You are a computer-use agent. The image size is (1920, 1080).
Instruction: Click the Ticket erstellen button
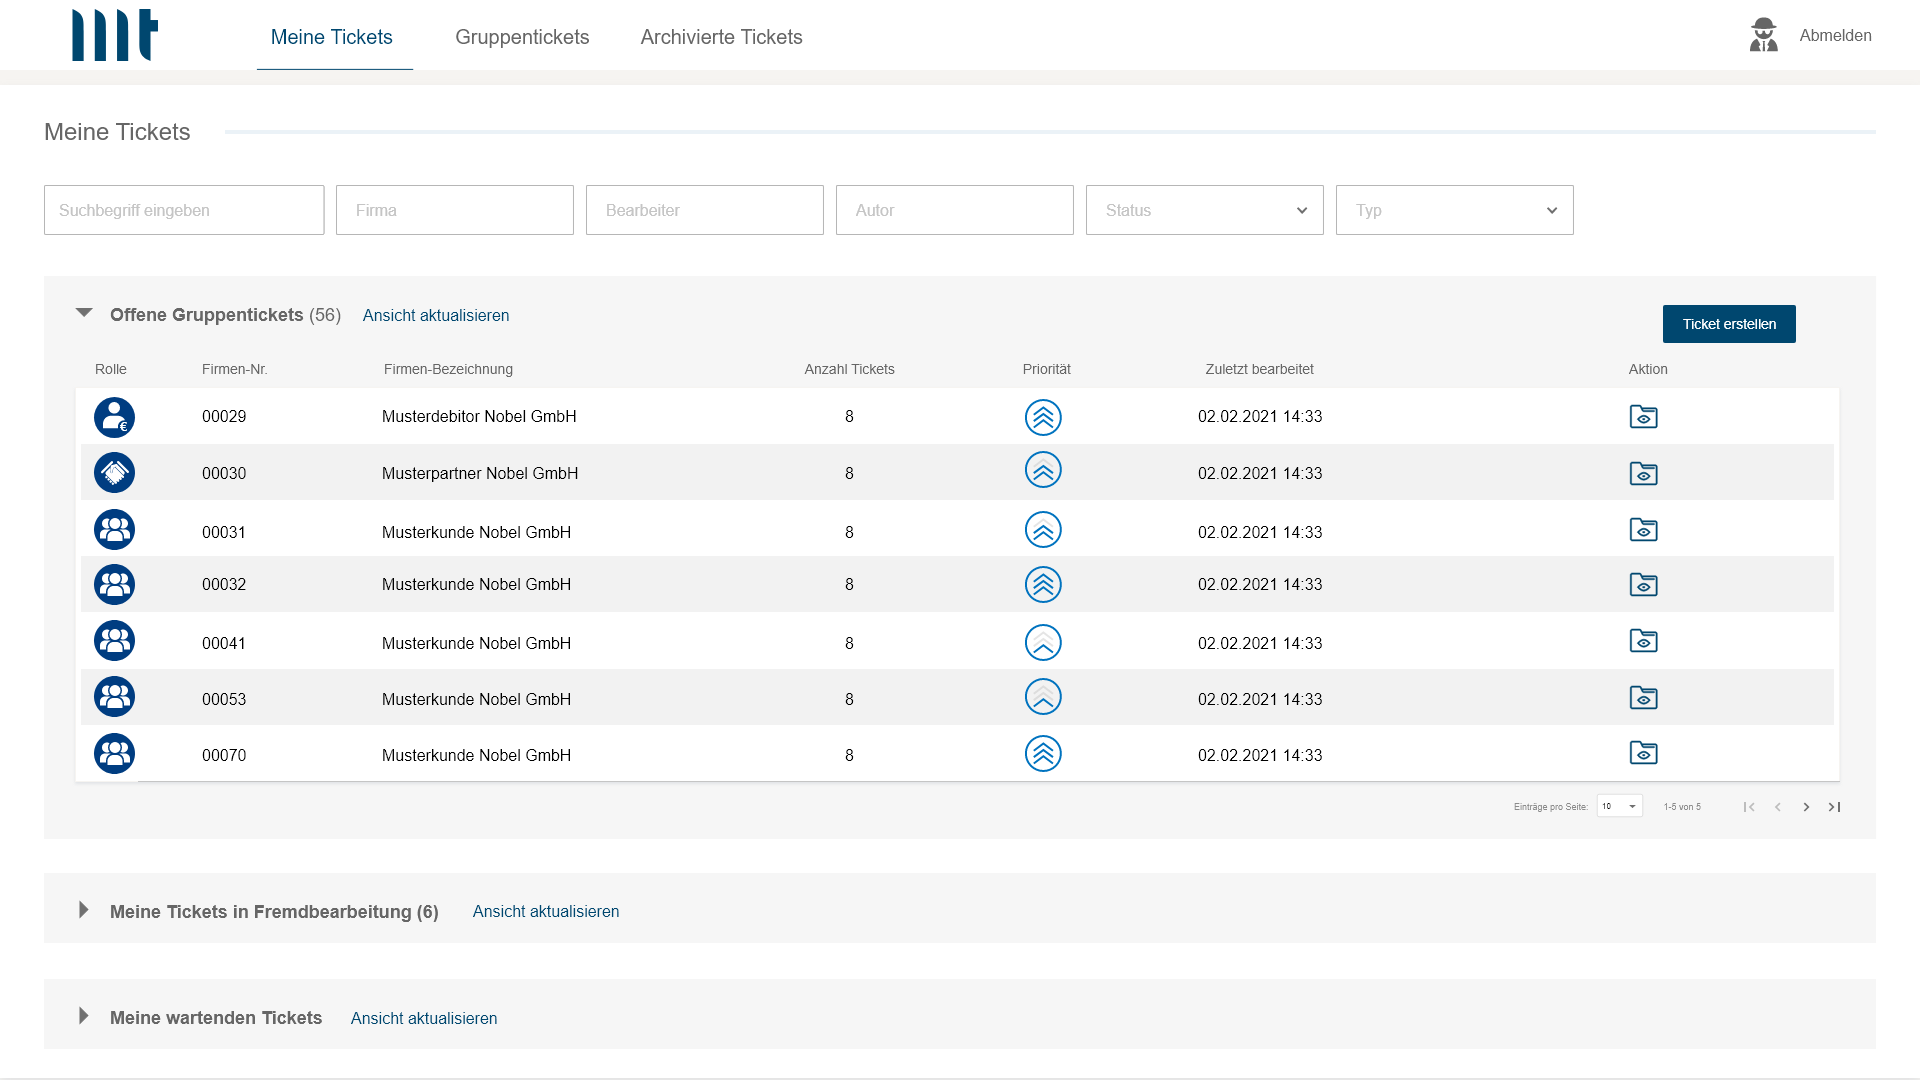[1729, 324]
